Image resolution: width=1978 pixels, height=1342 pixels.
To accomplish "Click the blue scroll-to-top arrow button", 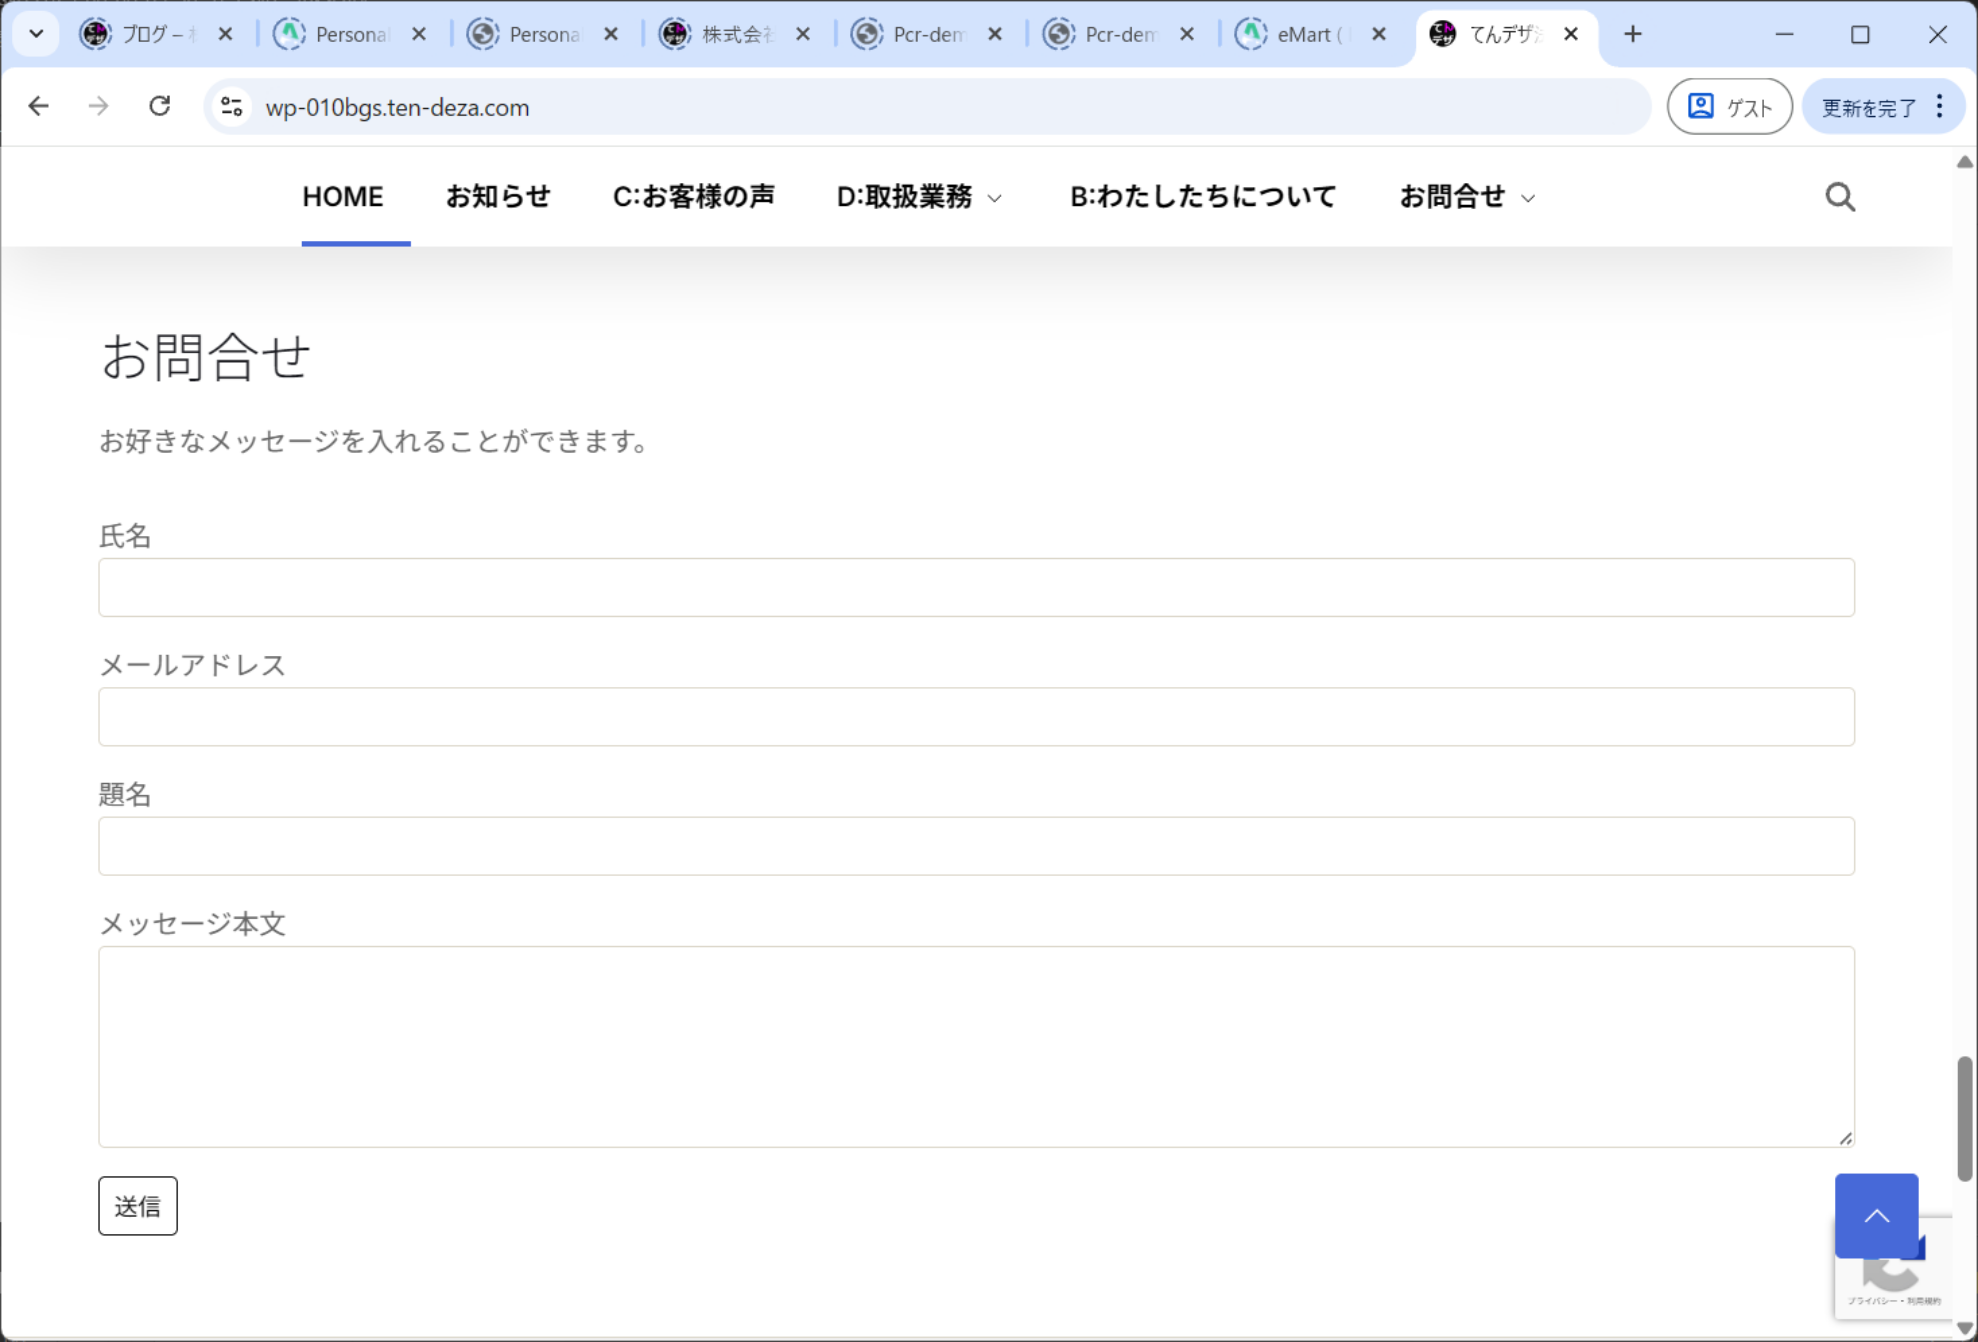I will (x=1875, y=1215).
